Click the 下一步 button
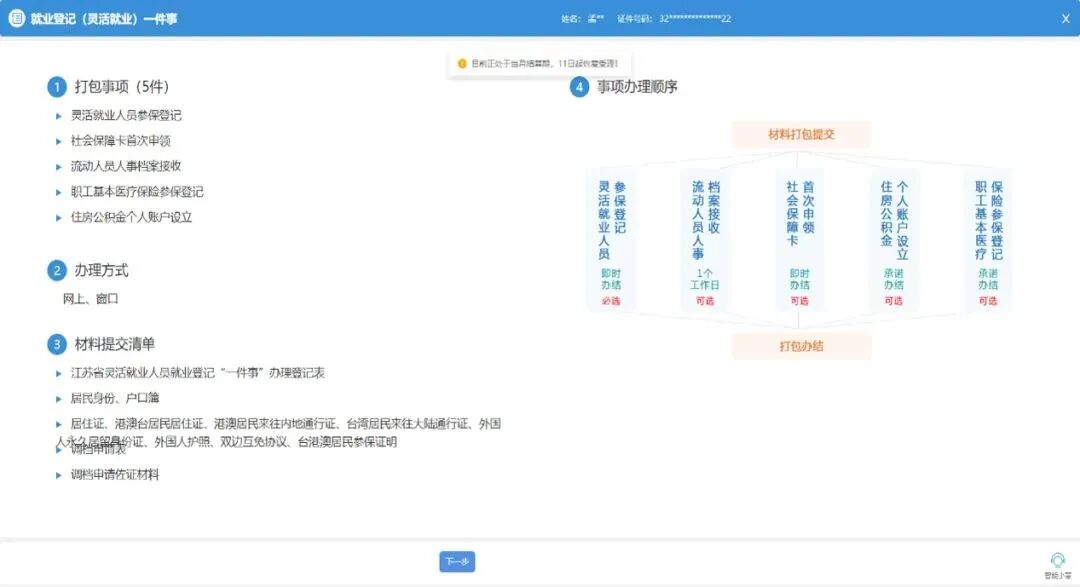1080x587 pixels. click(457, 562)
